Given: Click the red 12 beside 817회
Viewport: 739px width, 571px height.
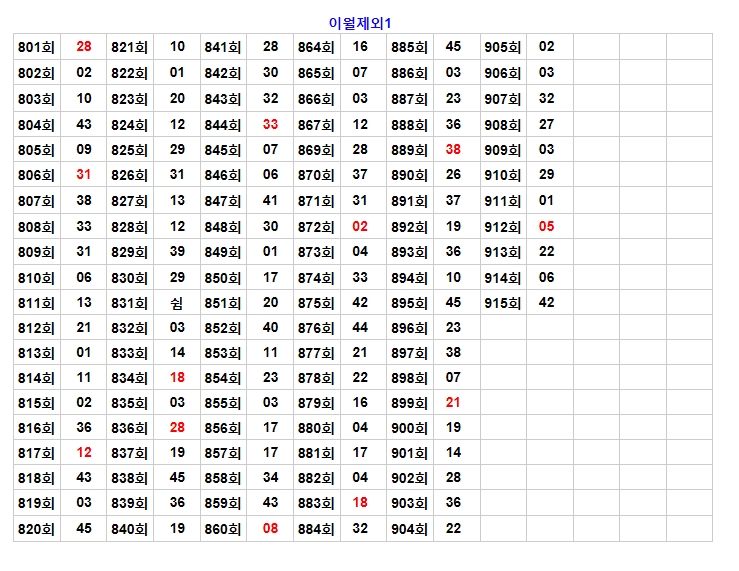Looking at the screenshot, I should point(84,453).
